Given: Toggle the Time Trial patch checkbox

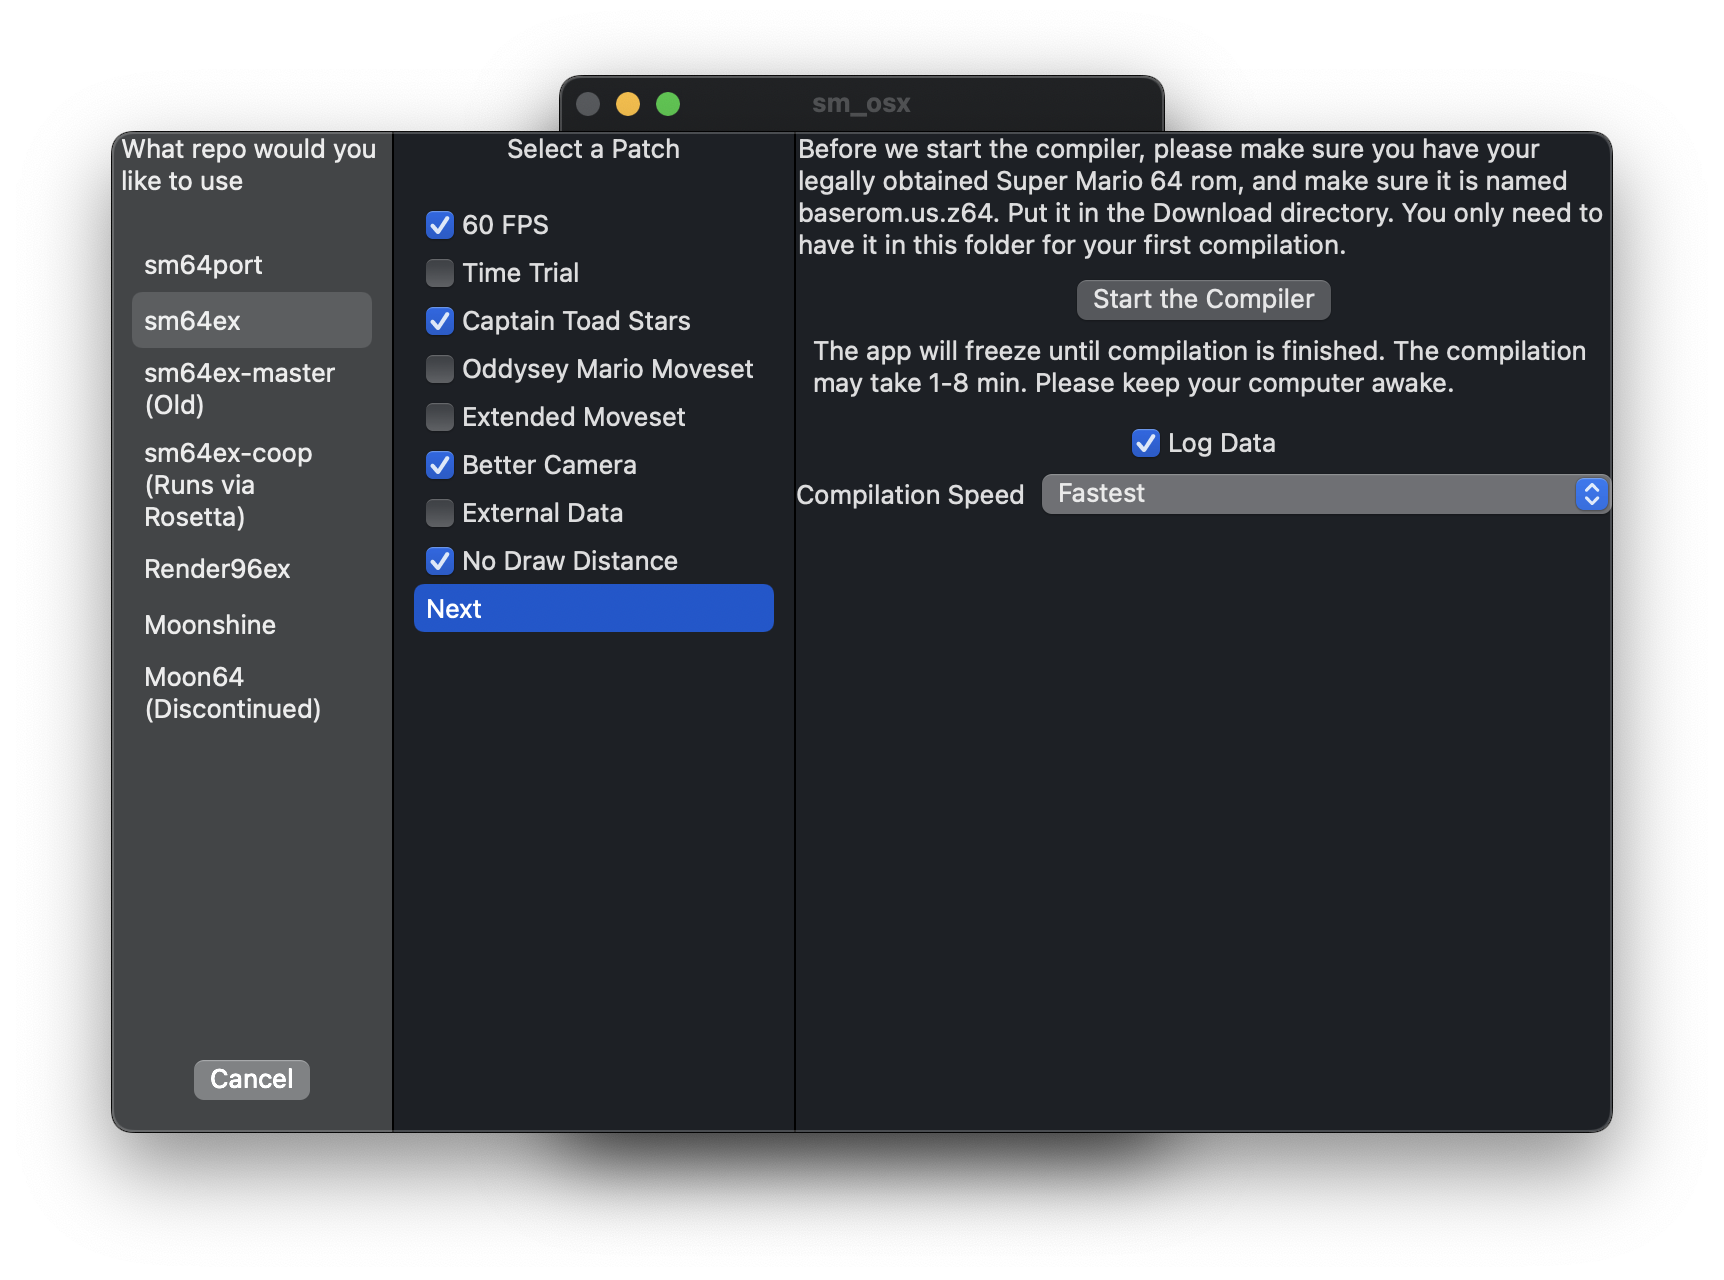Looking at the screenshot, I should [440, 273].
